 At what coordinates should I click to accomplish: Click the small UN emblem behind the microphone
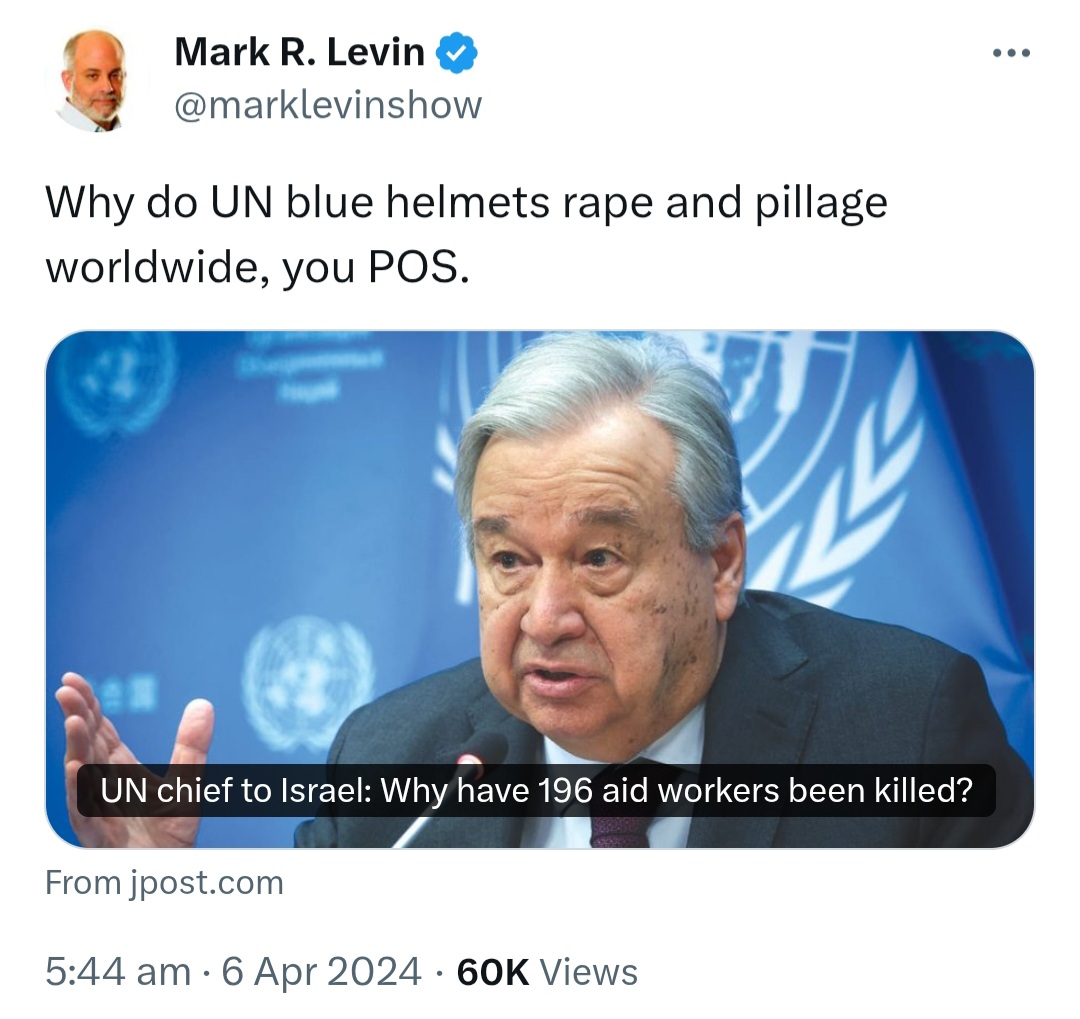(308, 682)
